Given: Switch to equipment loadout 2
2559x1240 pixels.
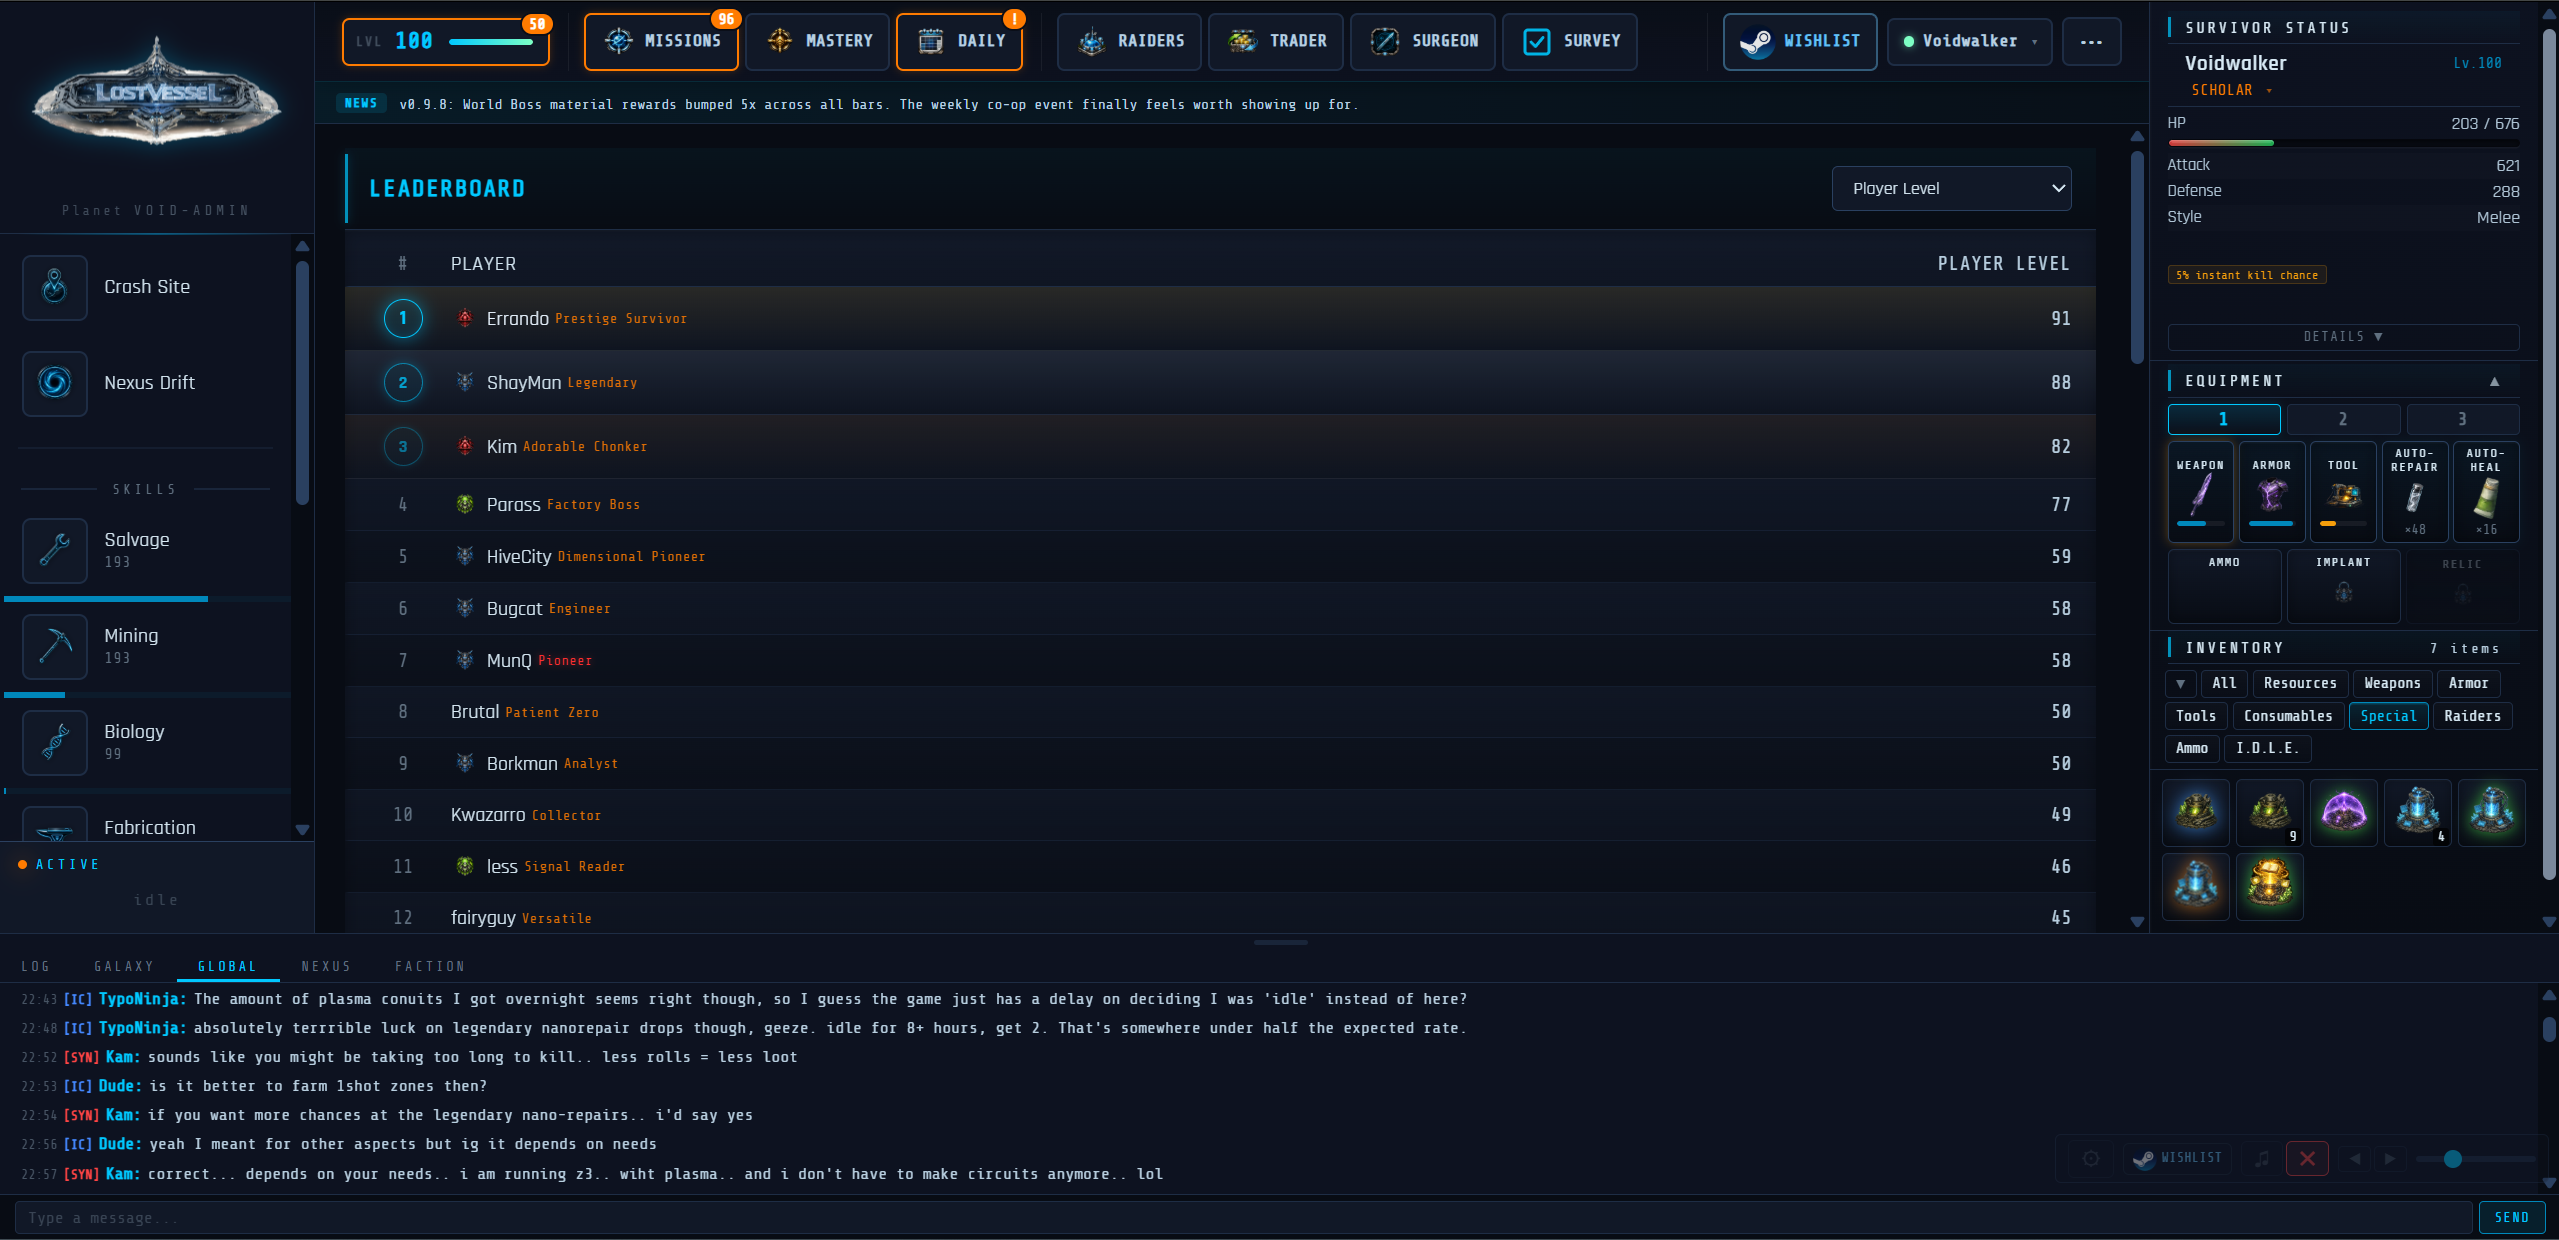Looking at the screenshot, I should coord(2343,419).
